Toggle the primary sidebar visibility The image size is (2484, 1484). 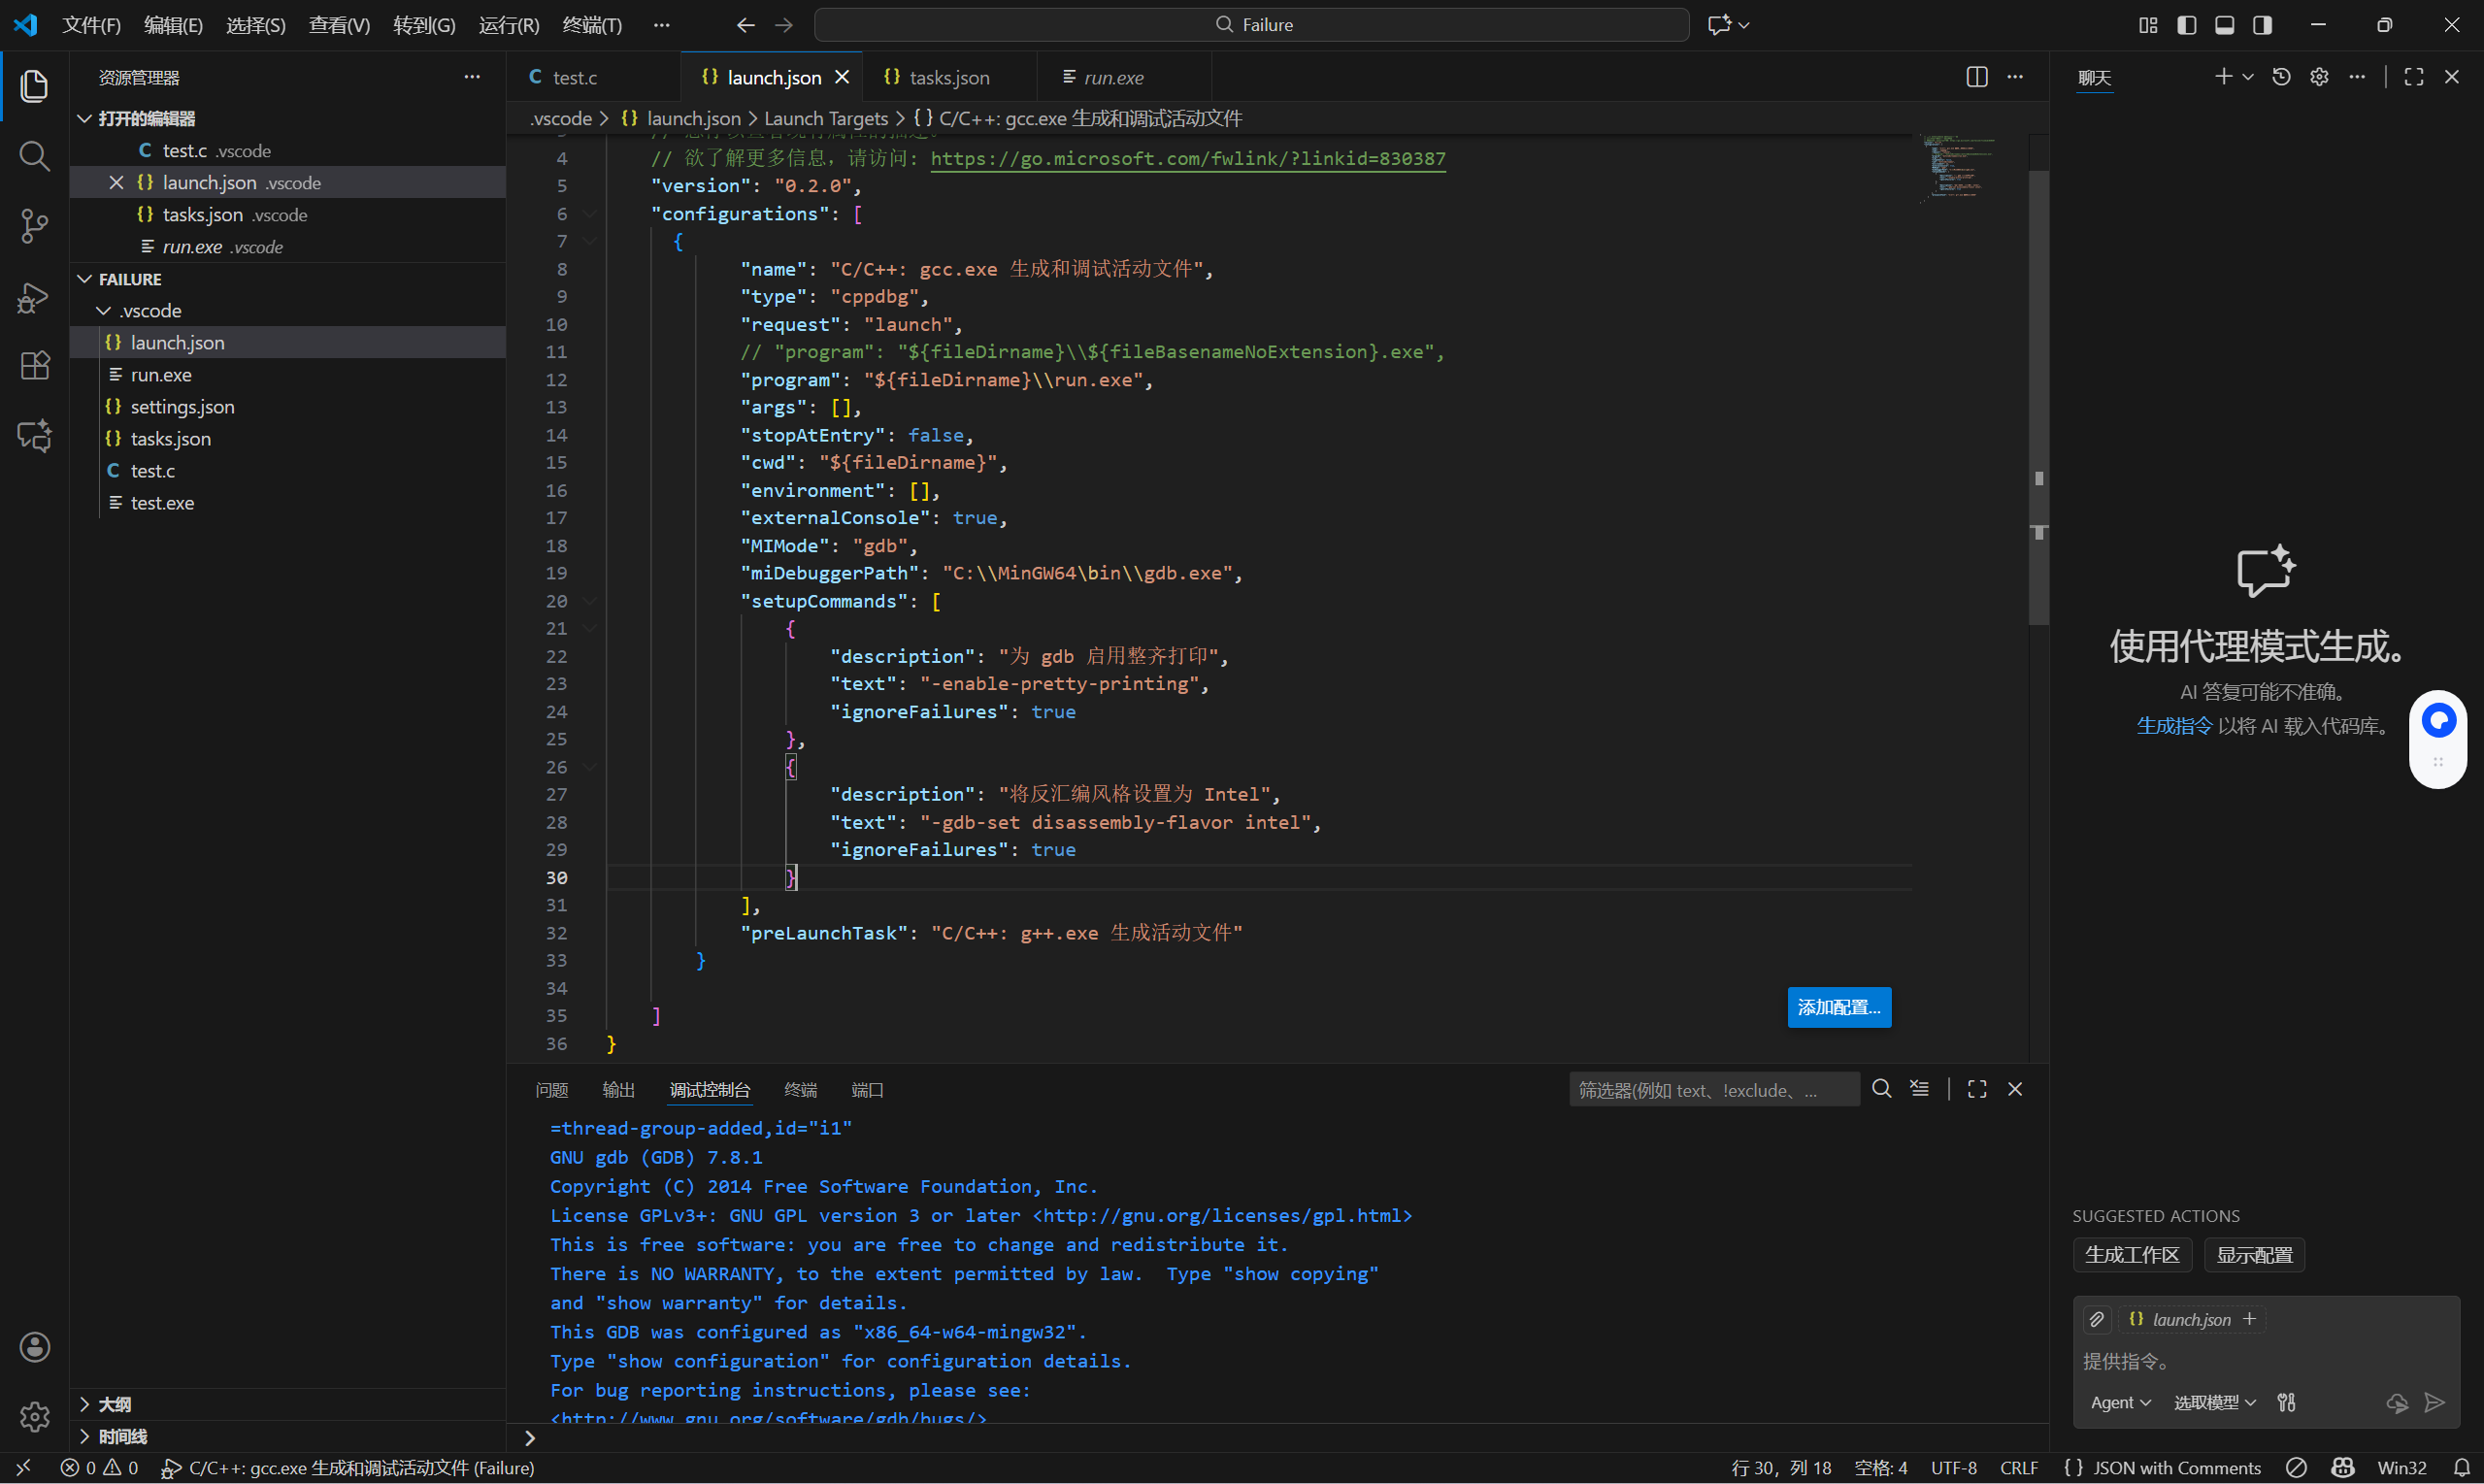click(x=2186, y=25)
